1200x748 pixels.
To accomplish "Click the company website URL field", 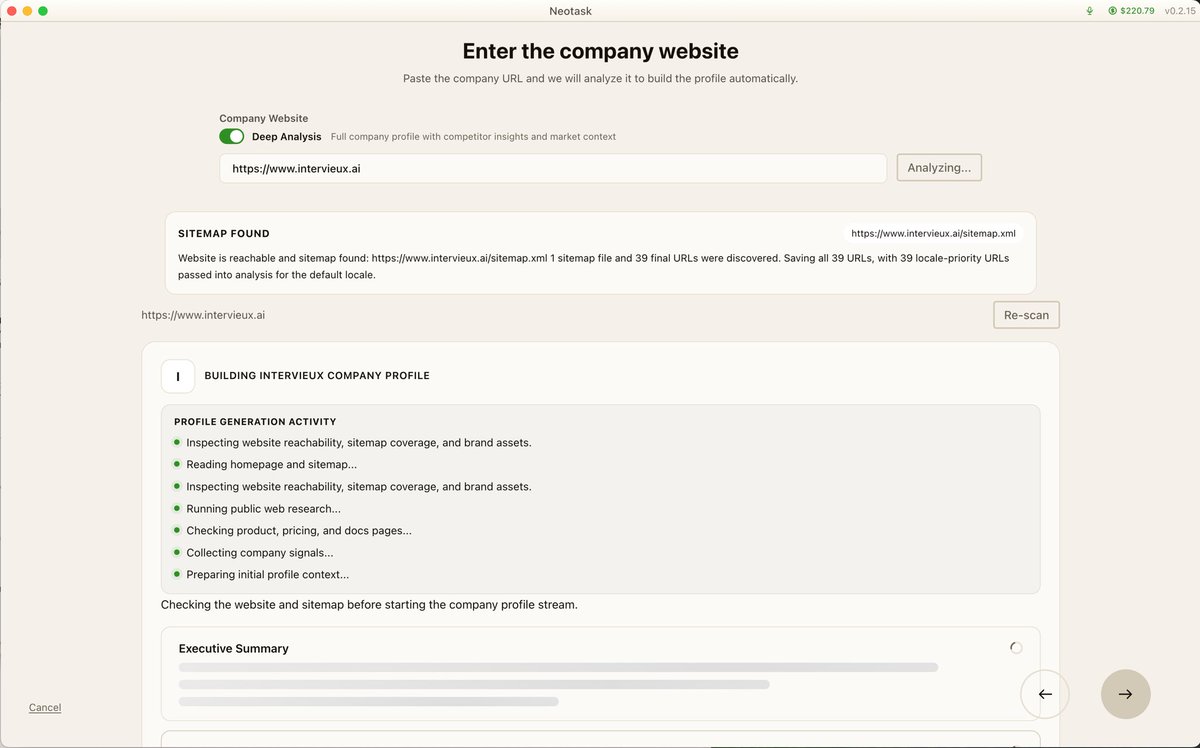I will (x=553, y=168).
